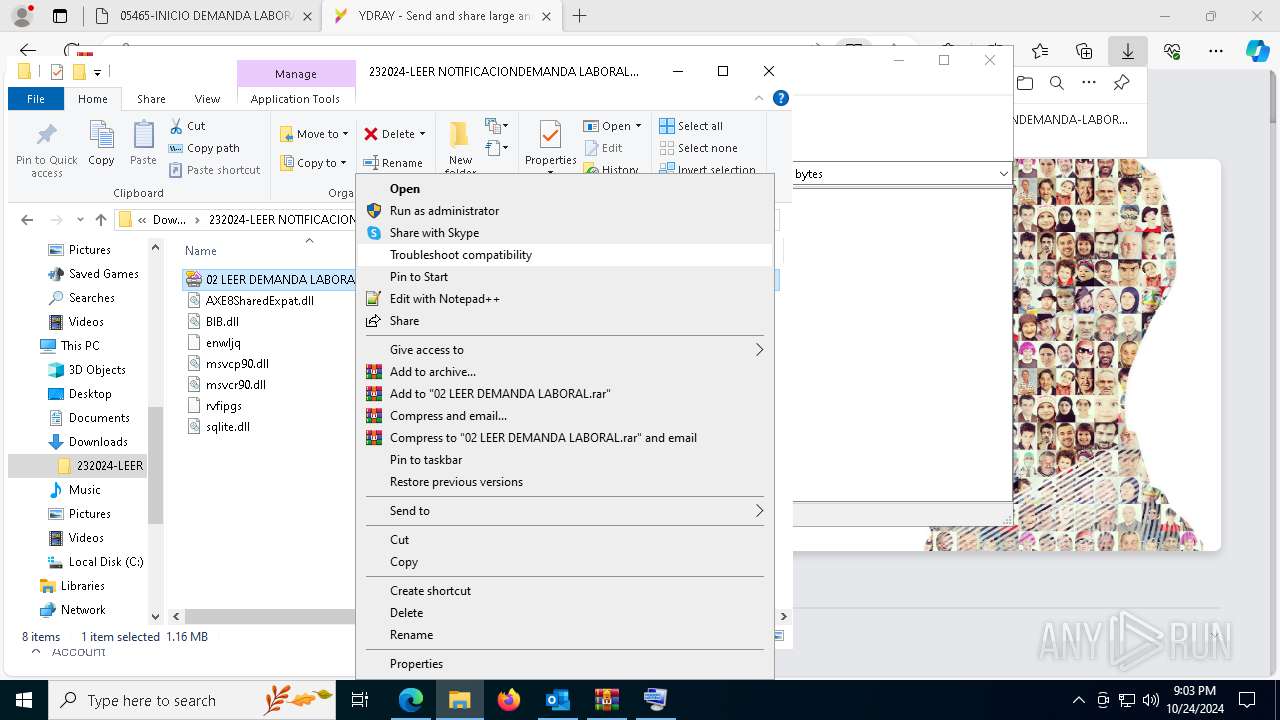Expand the Send to submenu
Image resolution: width=1280 pixels, height=720 pixels.
pyautogui.click(x=565, y=511)
